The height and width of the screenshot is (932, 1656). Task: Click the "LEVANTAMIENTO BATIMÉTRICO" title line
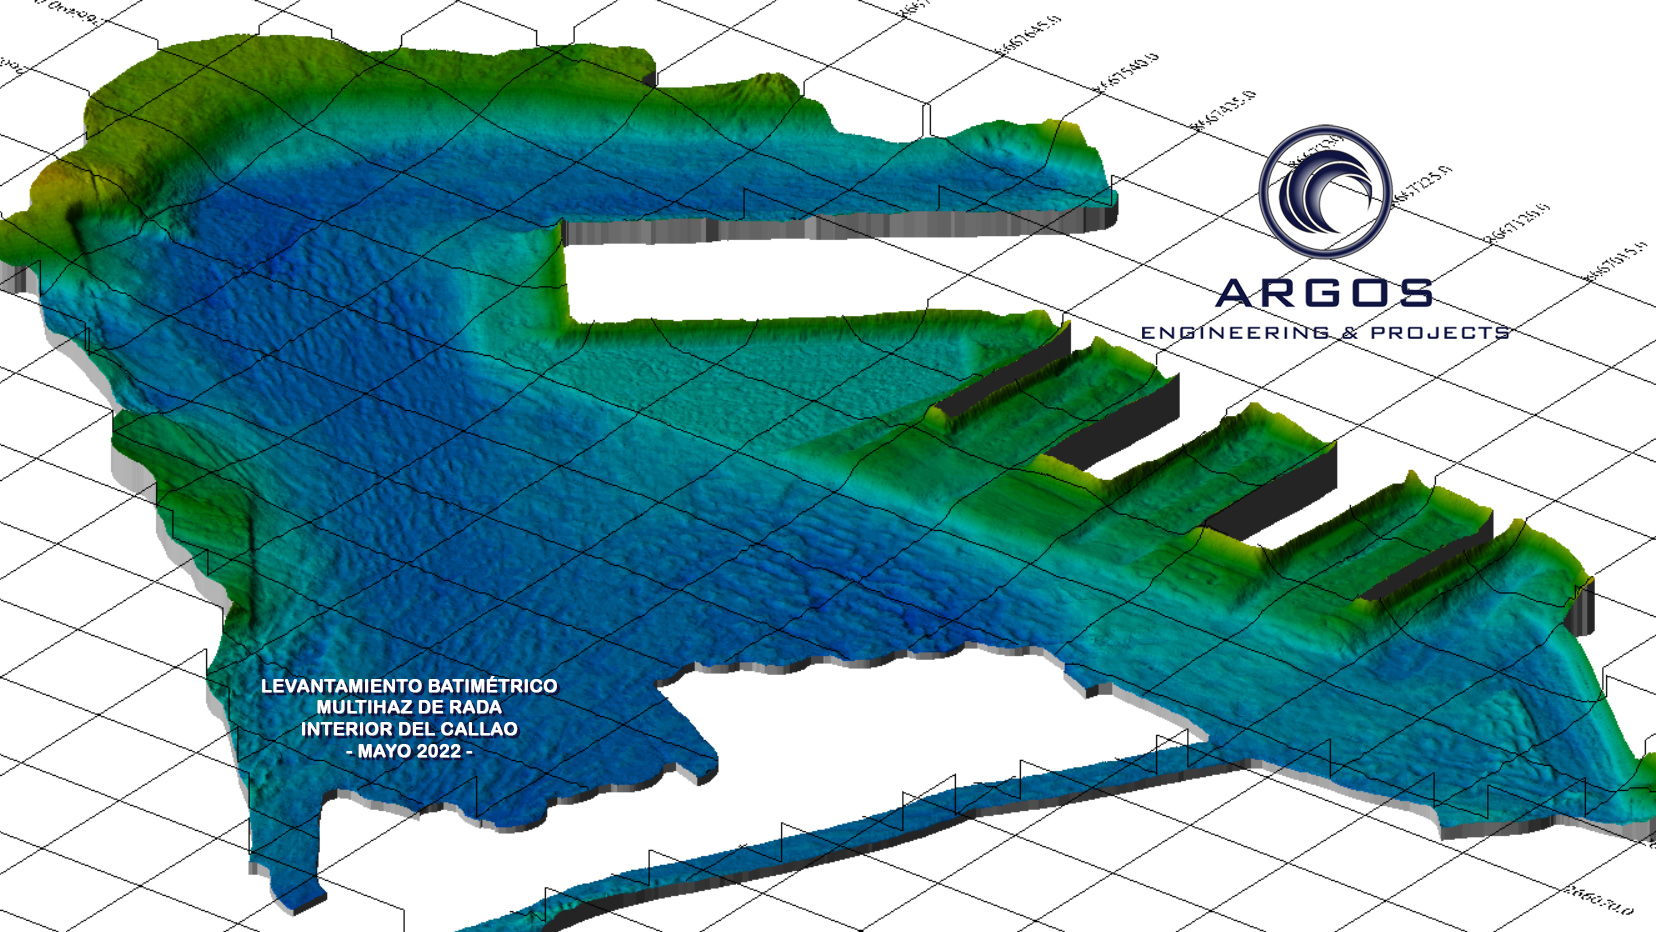[409, 686]
